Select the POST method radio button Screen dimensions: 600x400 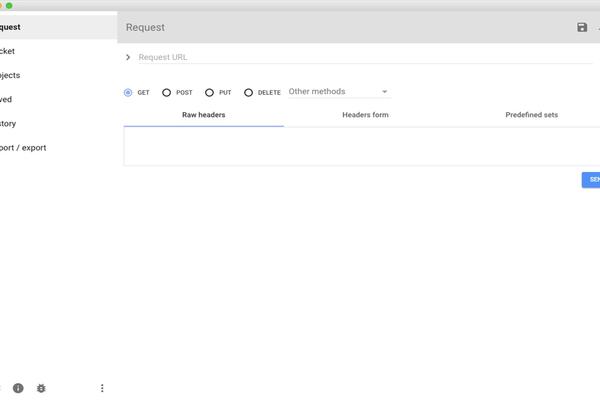(x=166, y=92)
